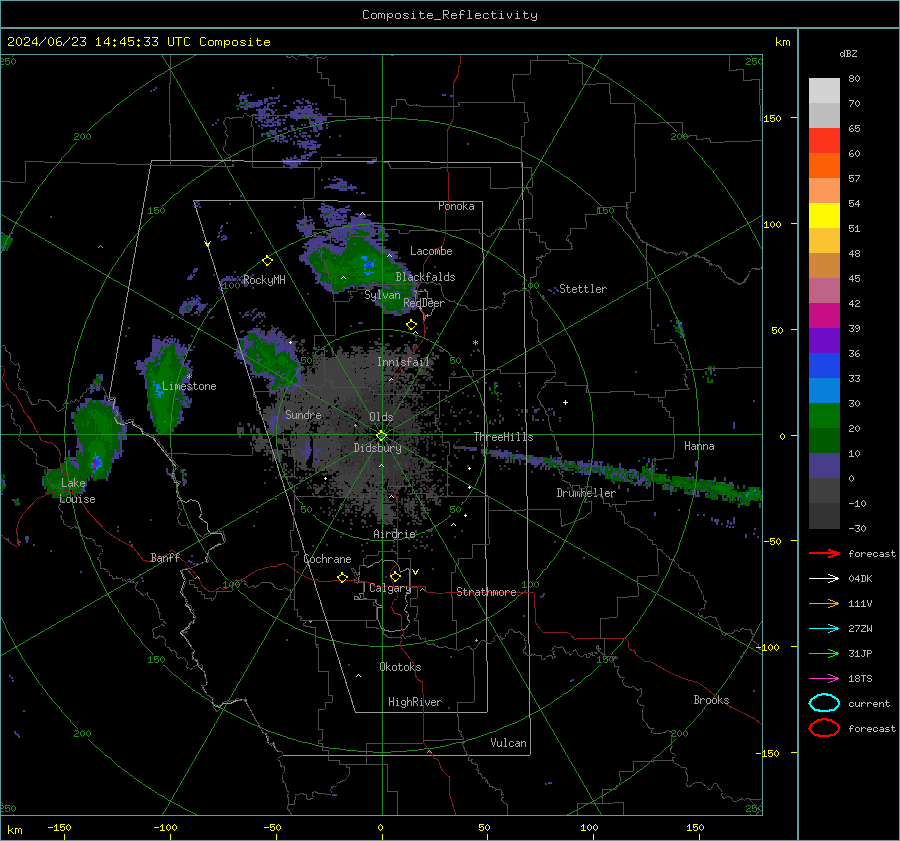
Task: Select the purple 36–39 dBZ swatch
Action: coord(824,340)
